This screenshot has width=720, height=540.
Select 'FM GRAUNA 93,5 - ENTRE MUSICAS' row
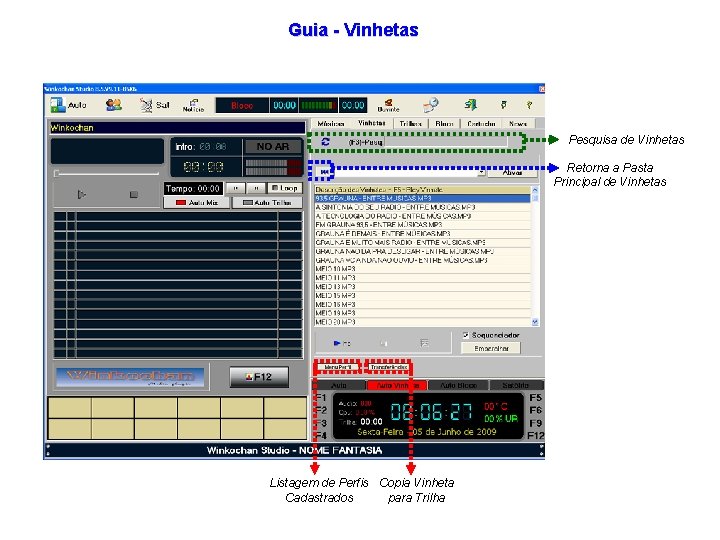[x=422, y=225]
